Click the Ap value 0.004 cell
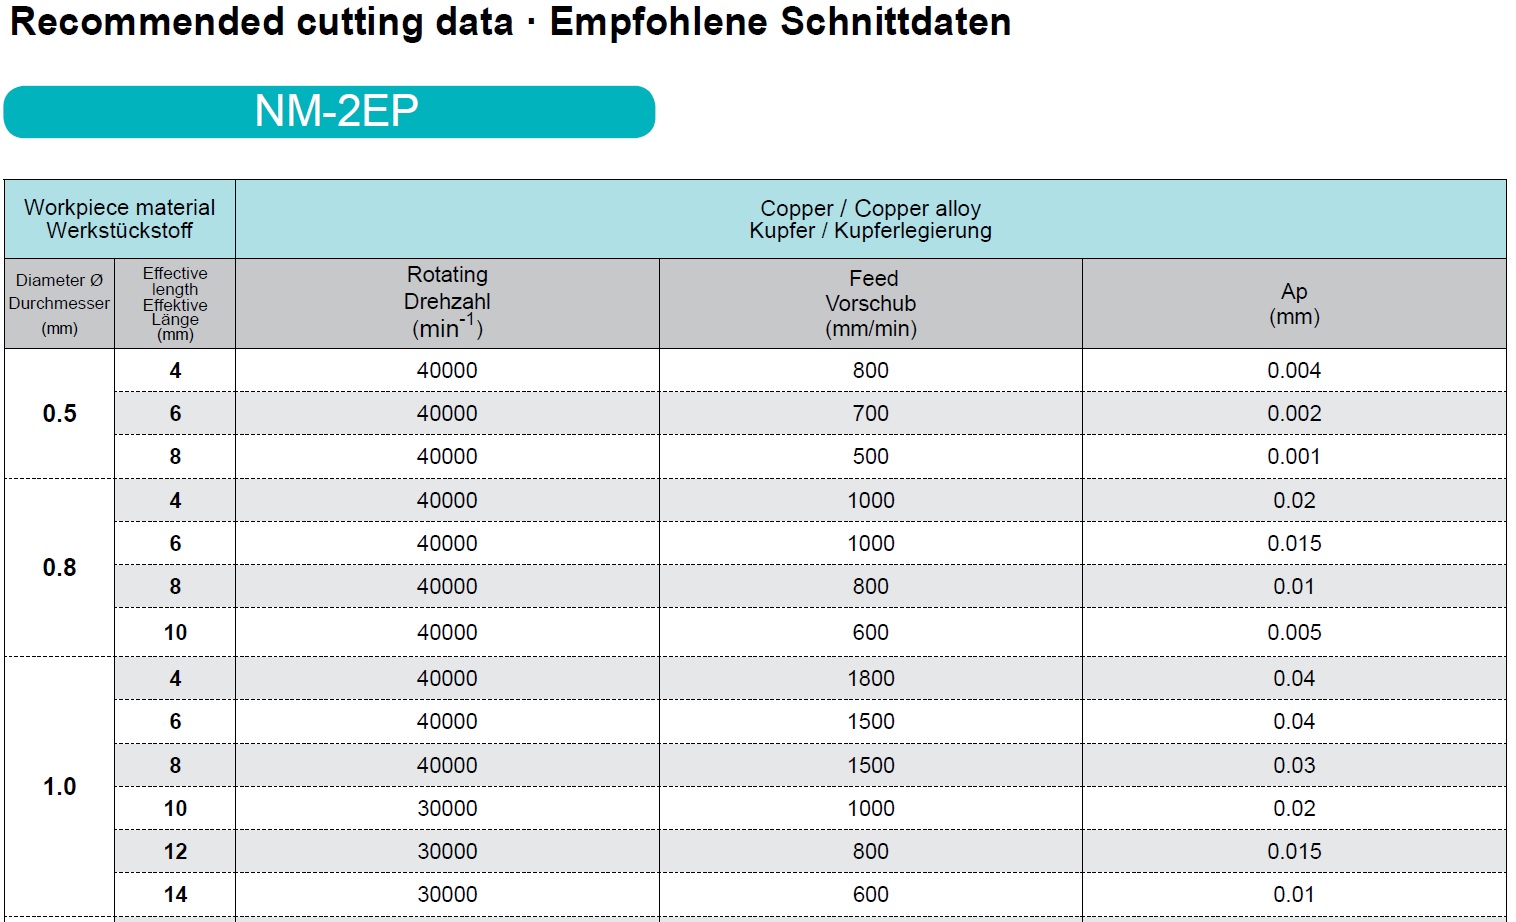 click(x=1294, y=370)
